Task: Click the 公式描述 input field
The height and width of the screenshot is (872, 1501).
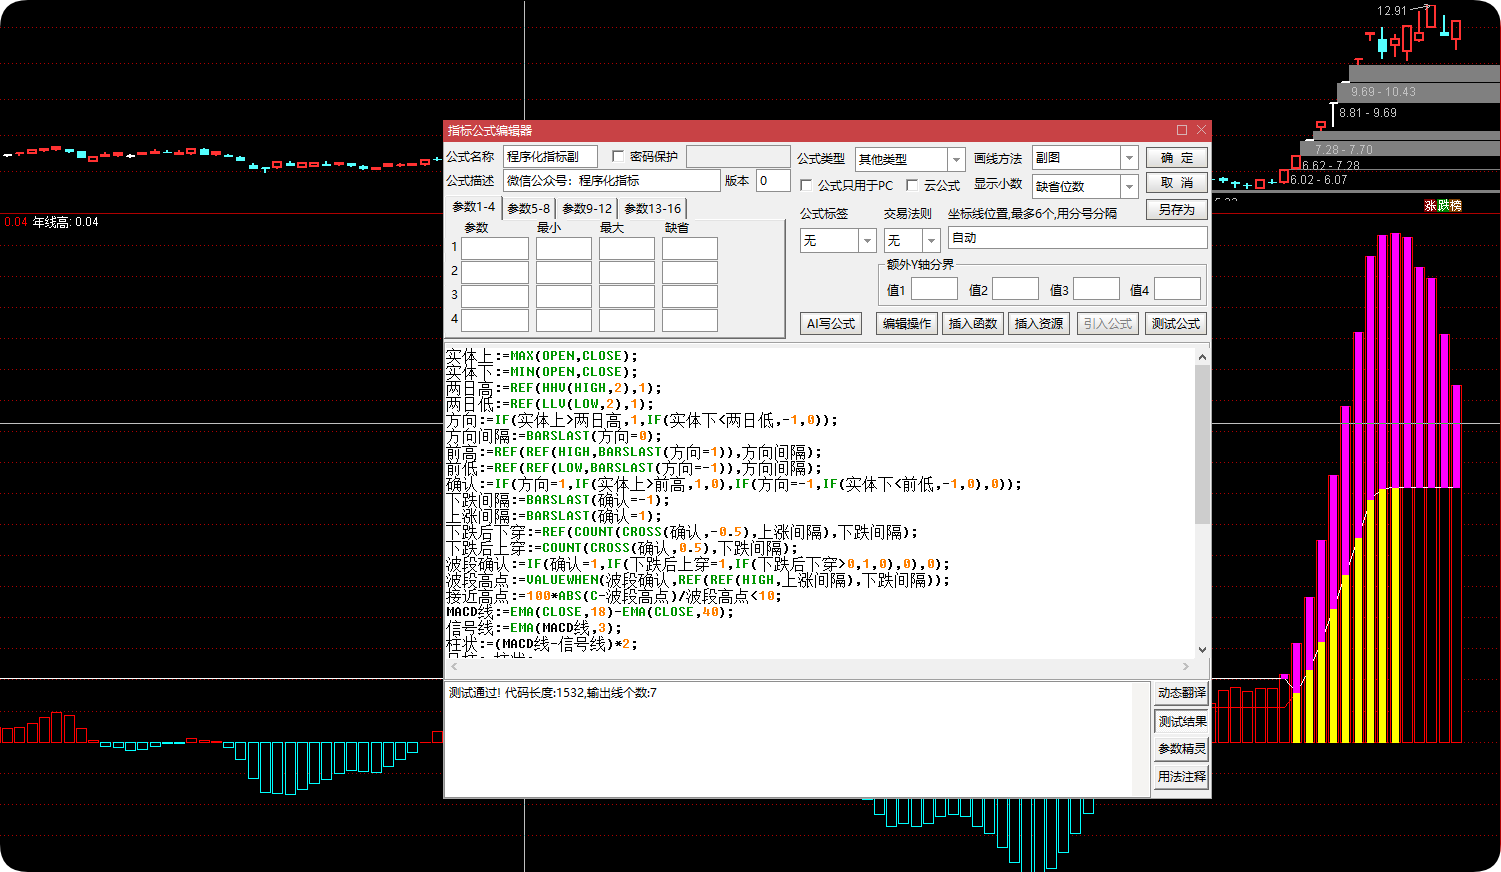Action: coord(611,181)
